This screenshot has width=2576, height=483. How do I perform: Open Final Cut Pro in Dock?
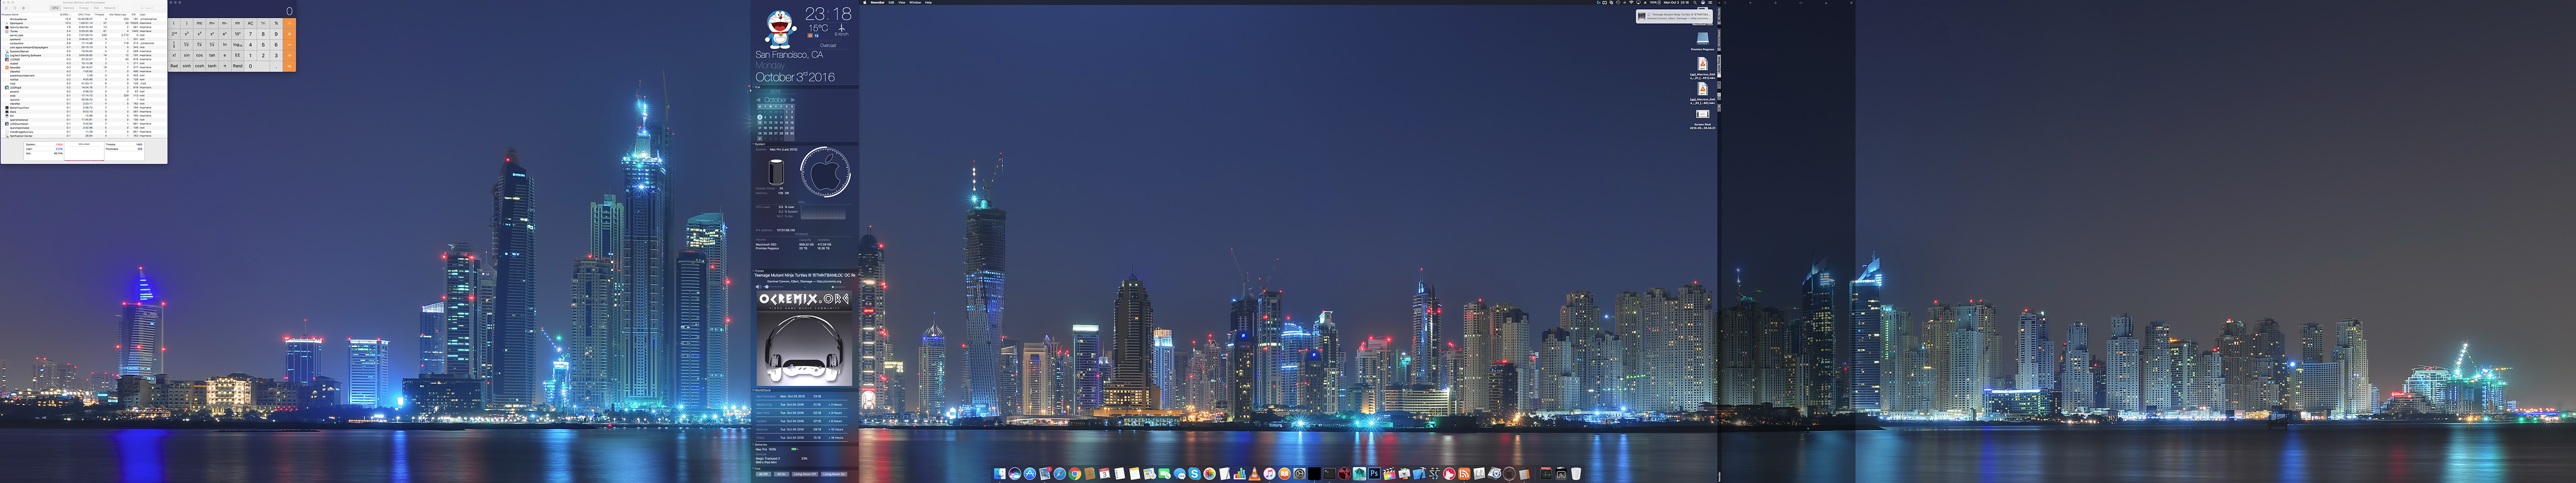pos(1390,474)
